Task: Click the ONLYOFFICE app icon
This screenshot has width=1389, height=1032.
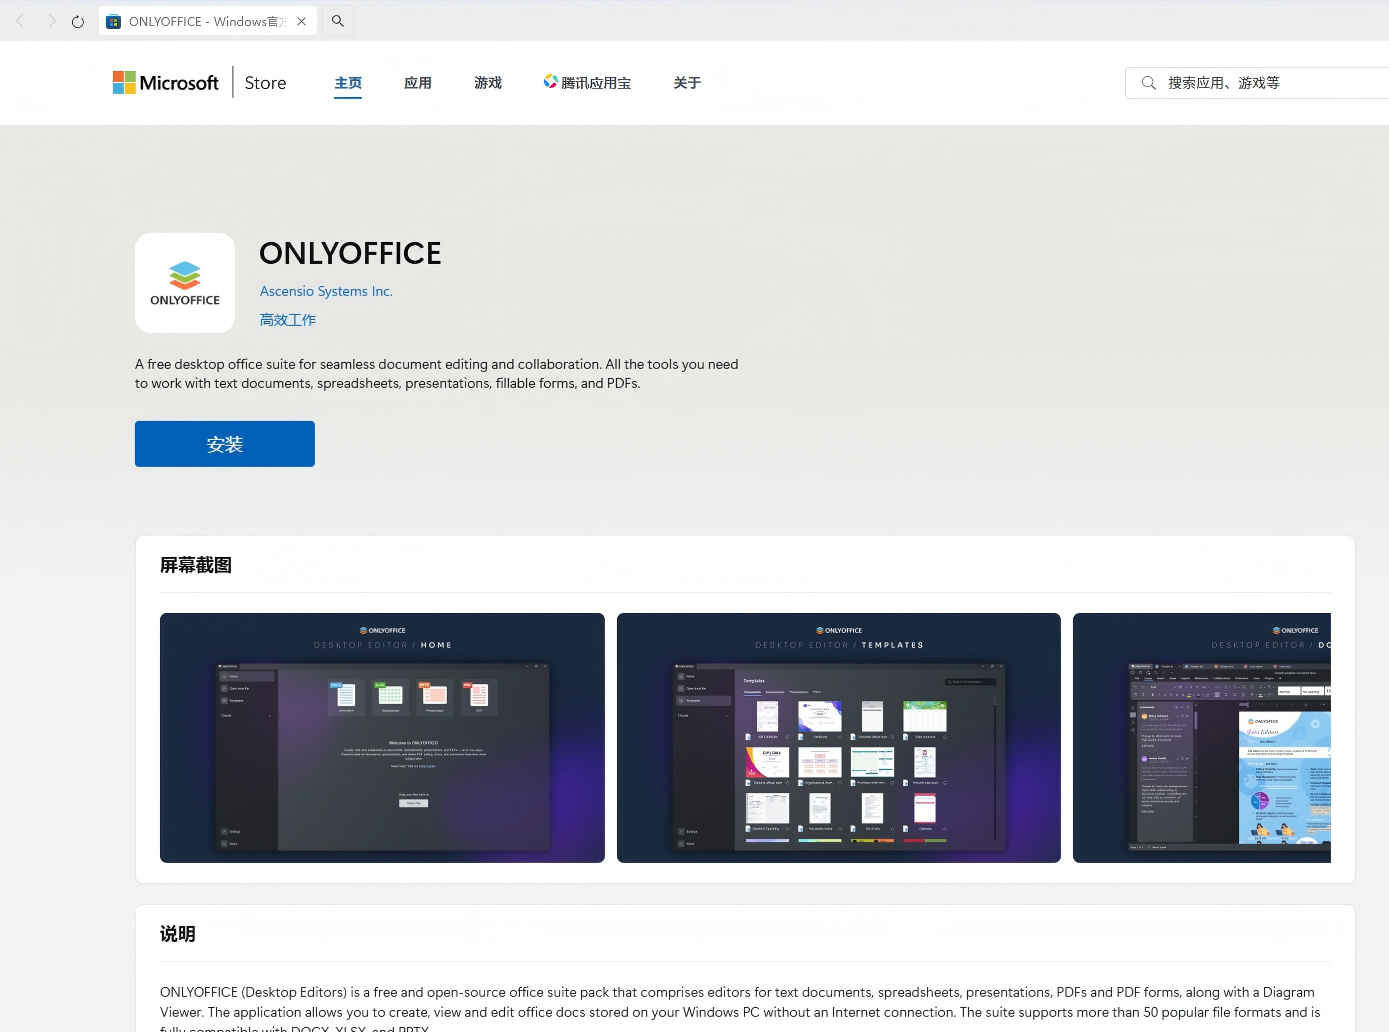Action: click(x=185, y=283)
